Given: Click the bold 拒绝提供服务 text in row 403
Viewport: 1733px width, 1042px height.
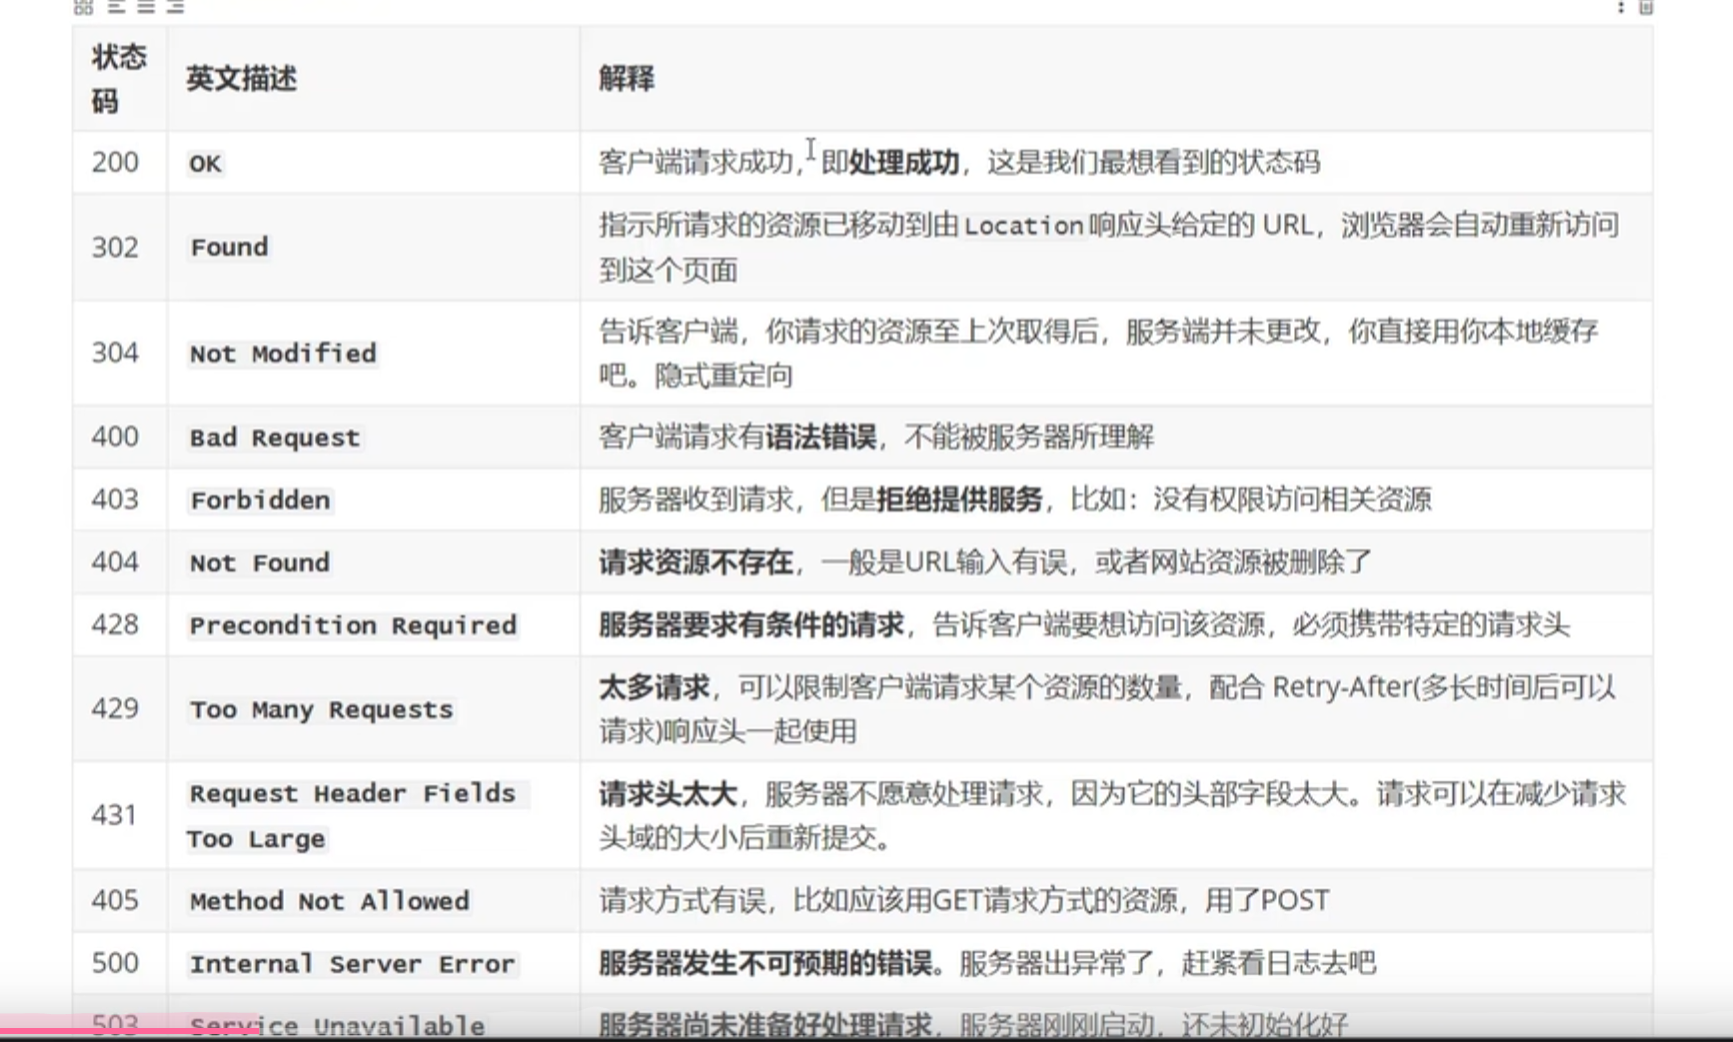Looking at the screenshot, I should pyautogui.click(x=959, y=499).
